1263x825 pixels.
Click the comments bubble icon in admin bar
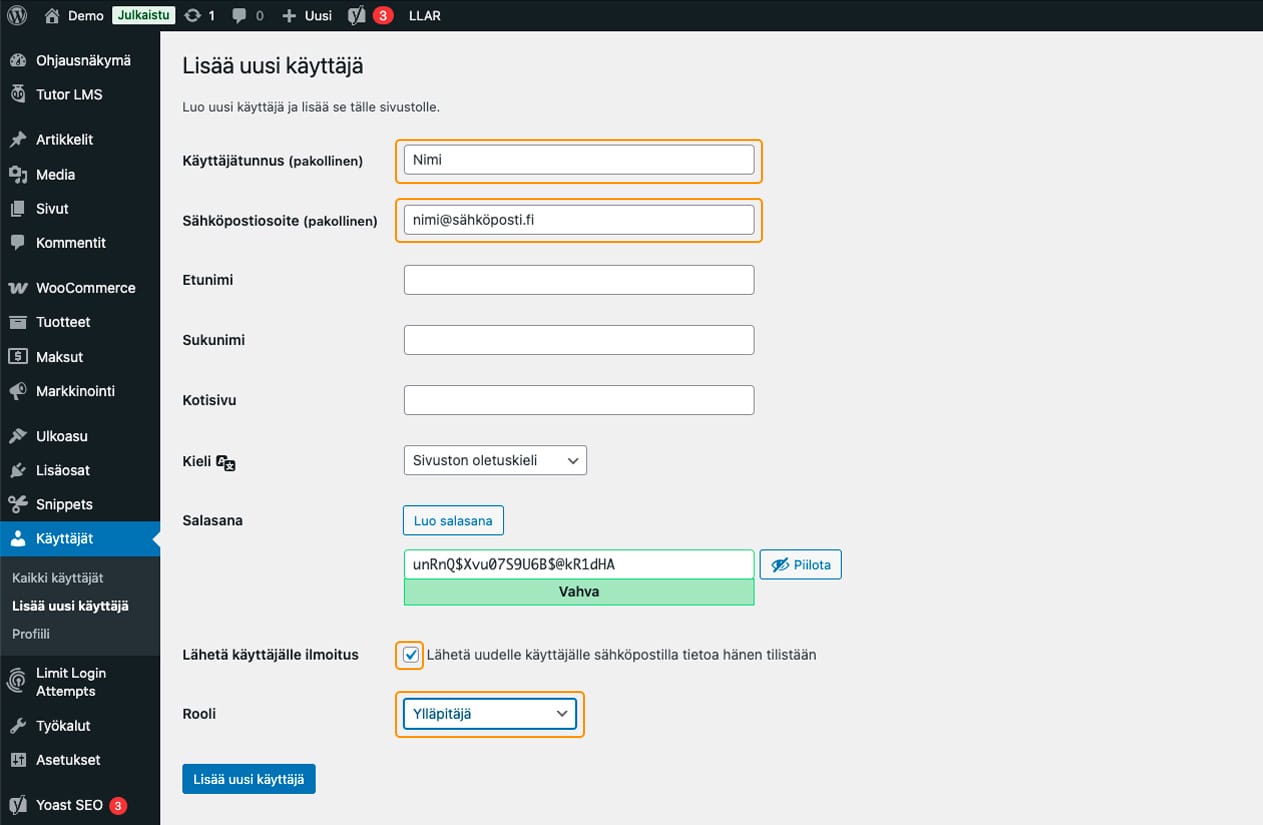[x=240, y=16]
